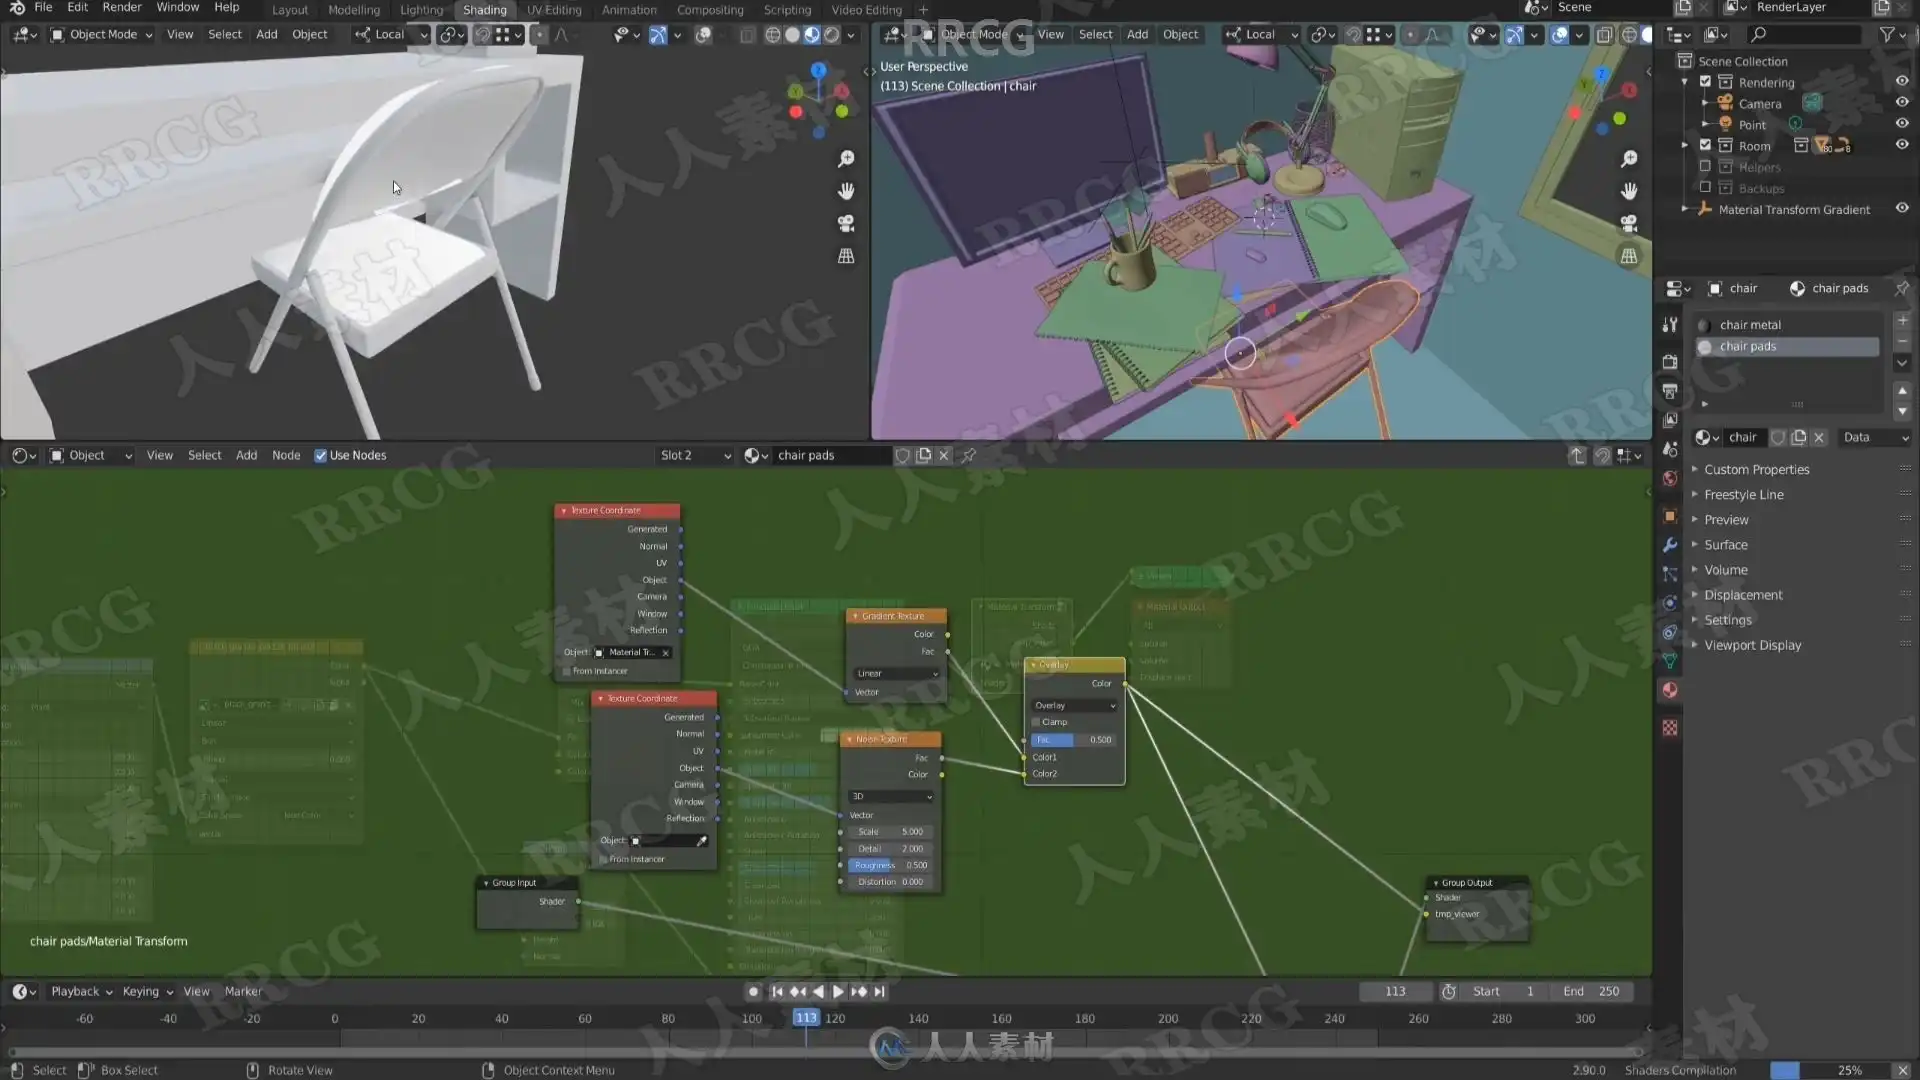1920x1080 pixels.
Task: Uncheck the Room collection checkbox
Action: click(1706, 146)
